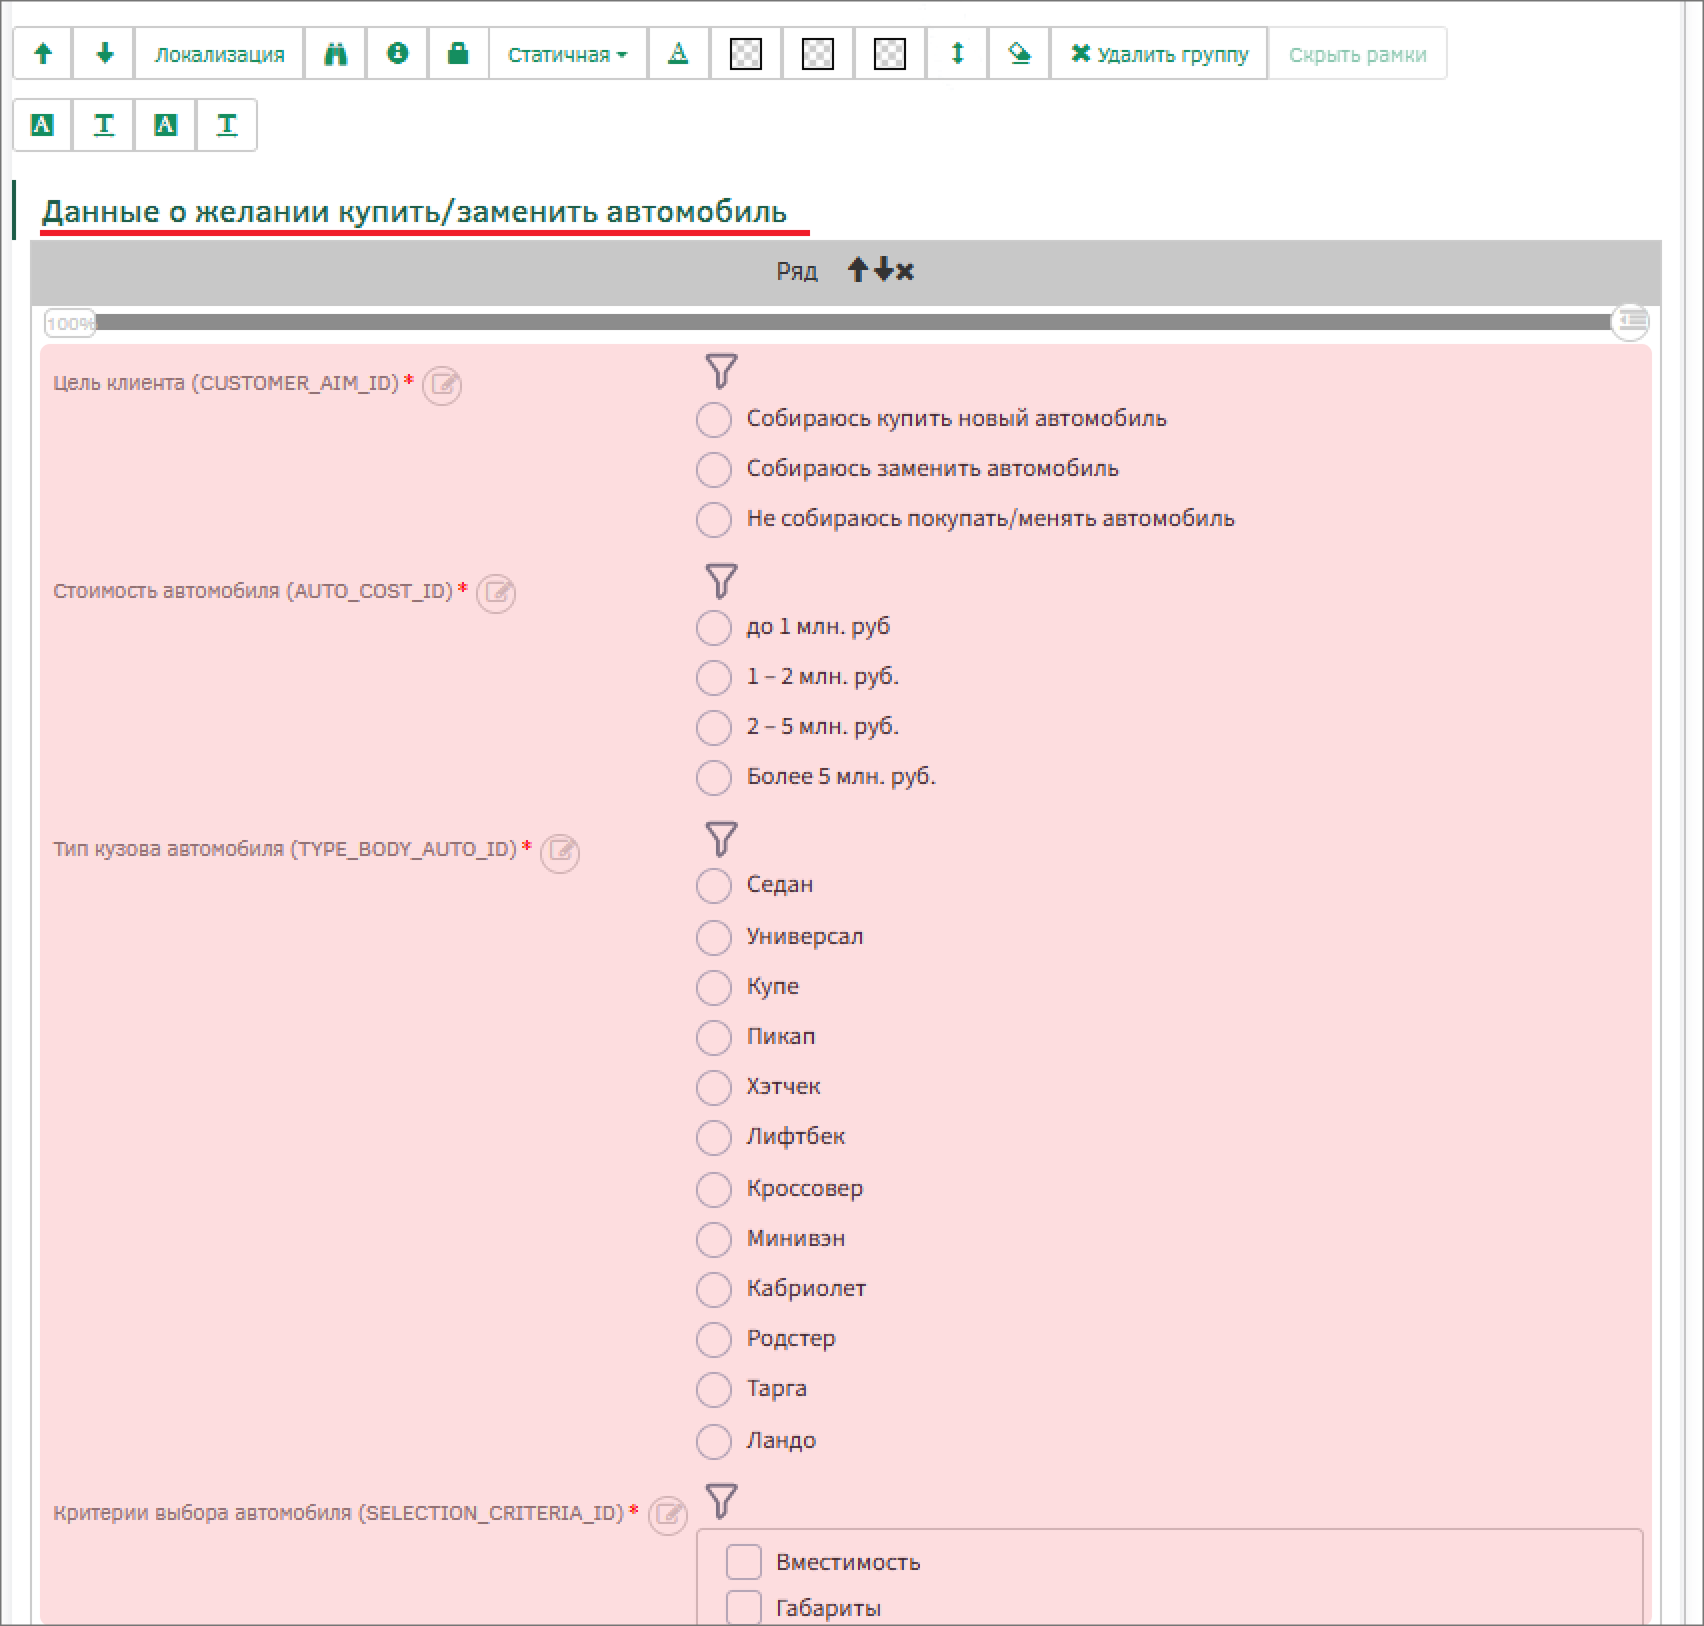The width and height of the screenshot is (1704, 1626).
Task: Click the info circle icon
Action: pyautogui.click(x=397, y=54)
